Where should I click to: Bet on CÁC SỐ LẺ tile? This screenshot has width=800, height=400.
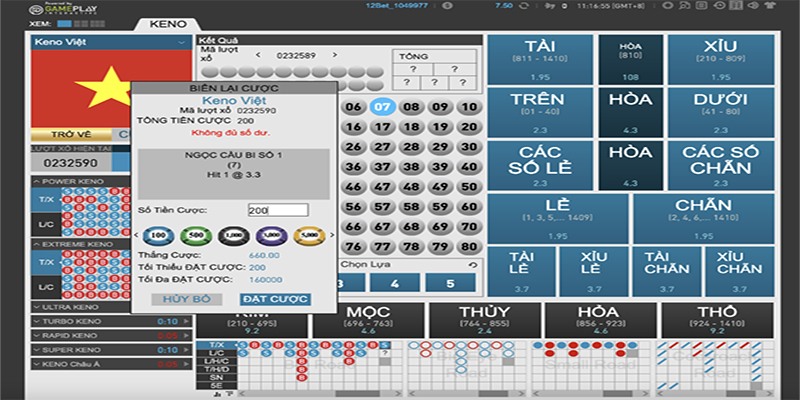[x=540, y=165]
